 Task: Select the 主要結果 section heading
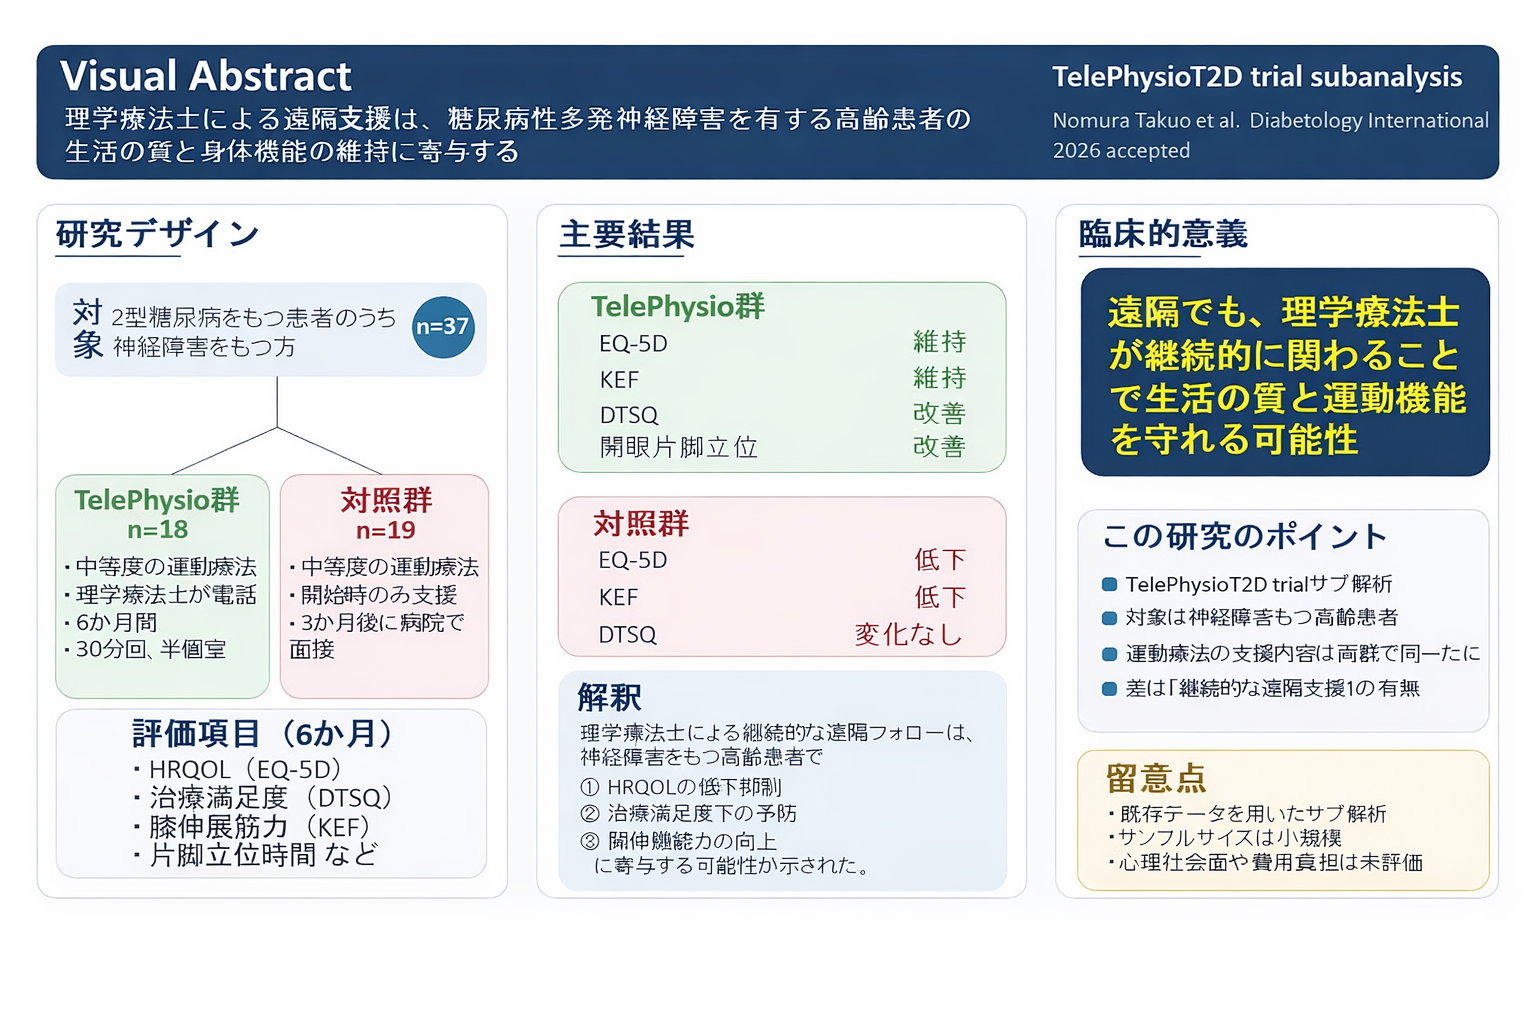[x=627, y=234]
